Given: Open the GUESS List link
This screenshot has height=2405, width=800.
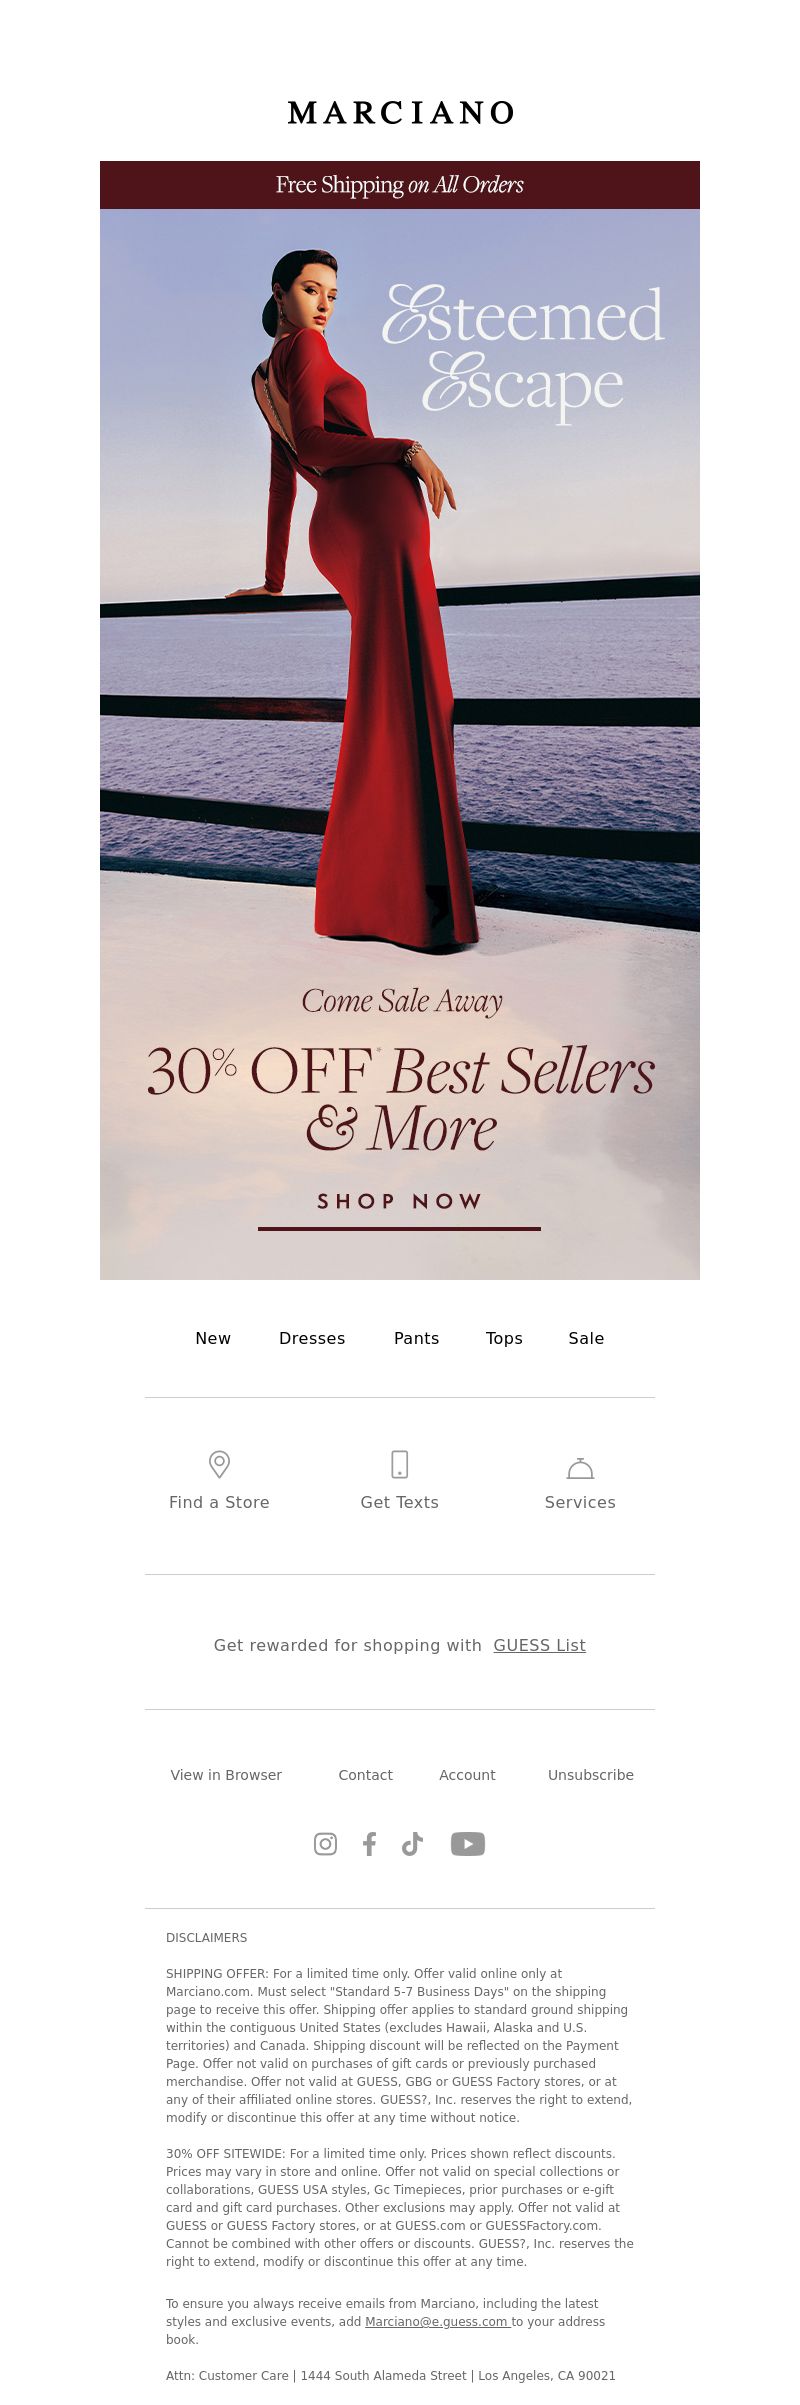Looking at the screenshot, I should (x=540, y=1645).
